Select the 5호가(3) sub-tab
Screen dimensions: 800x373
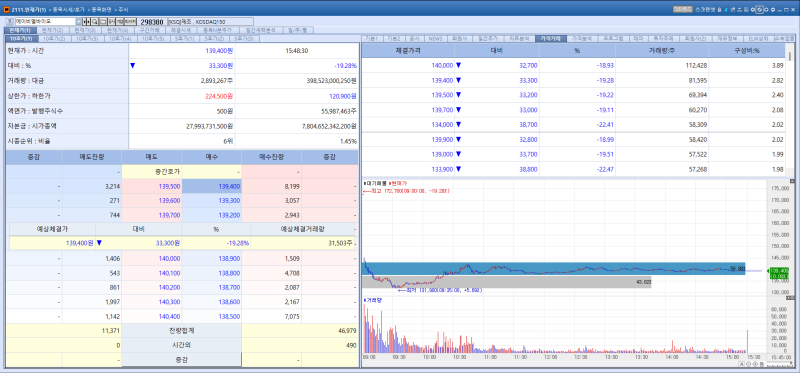(x=244, y=38)
